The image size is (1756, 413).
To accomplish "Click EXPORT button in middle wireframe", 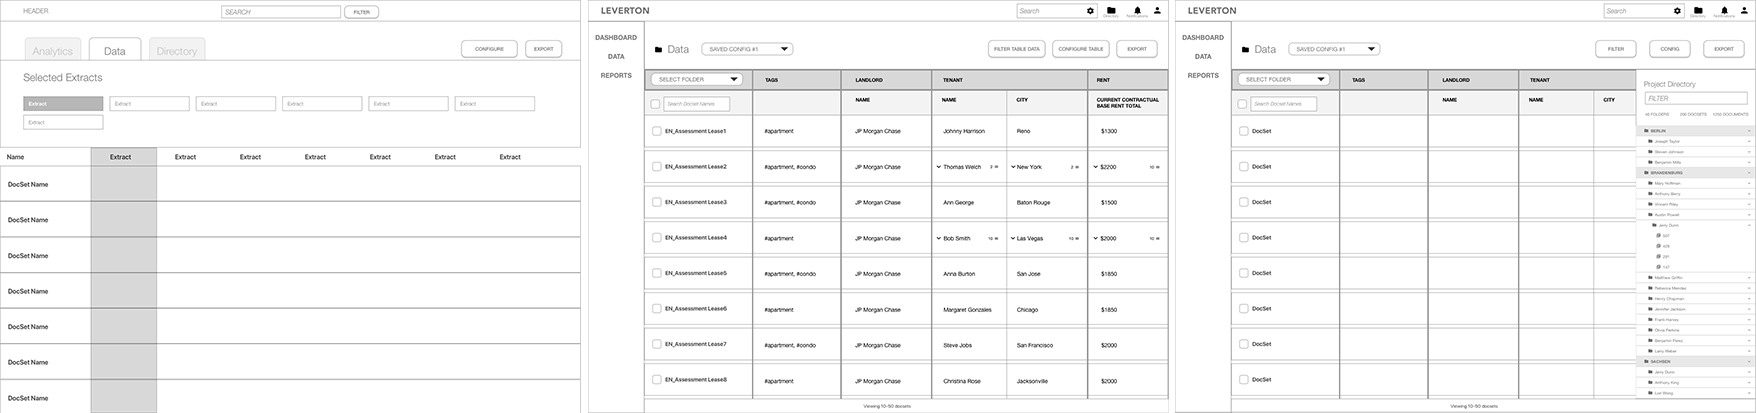I will point(1137,49).
